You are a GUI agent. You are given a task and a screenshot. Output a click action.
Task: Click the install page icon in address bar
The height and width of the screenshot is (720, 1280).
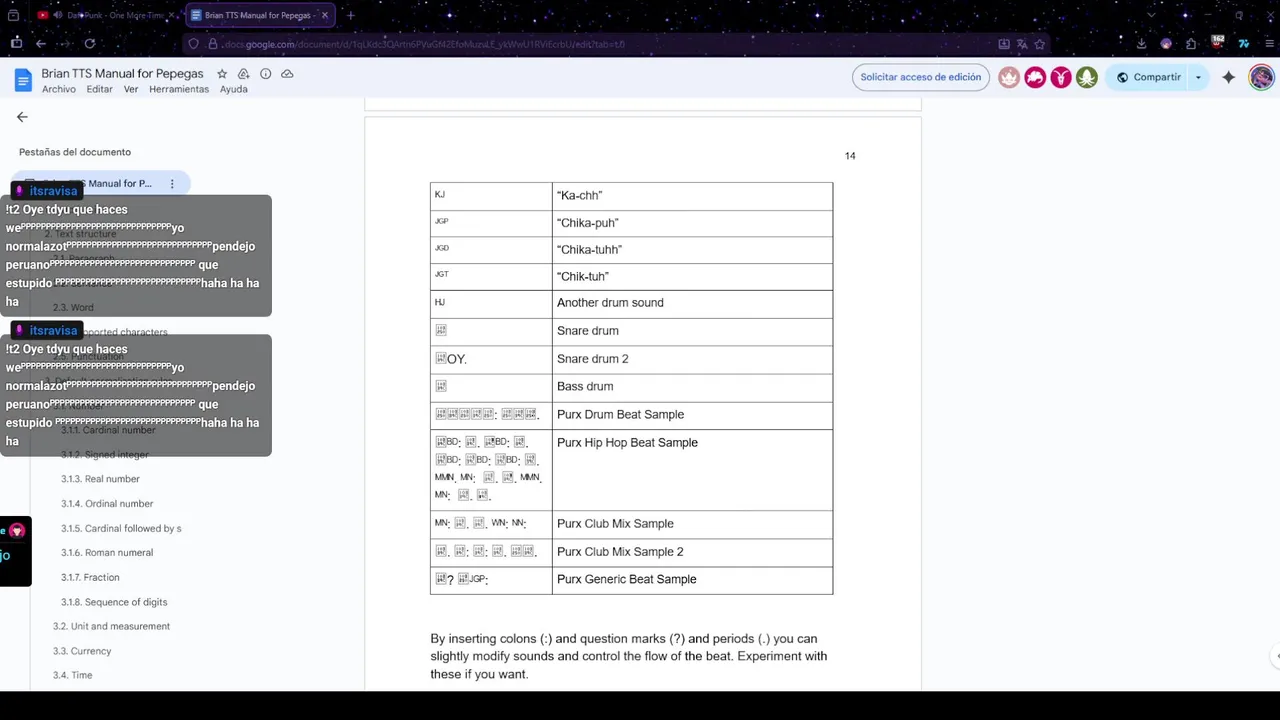click(x=1004, y=44)
